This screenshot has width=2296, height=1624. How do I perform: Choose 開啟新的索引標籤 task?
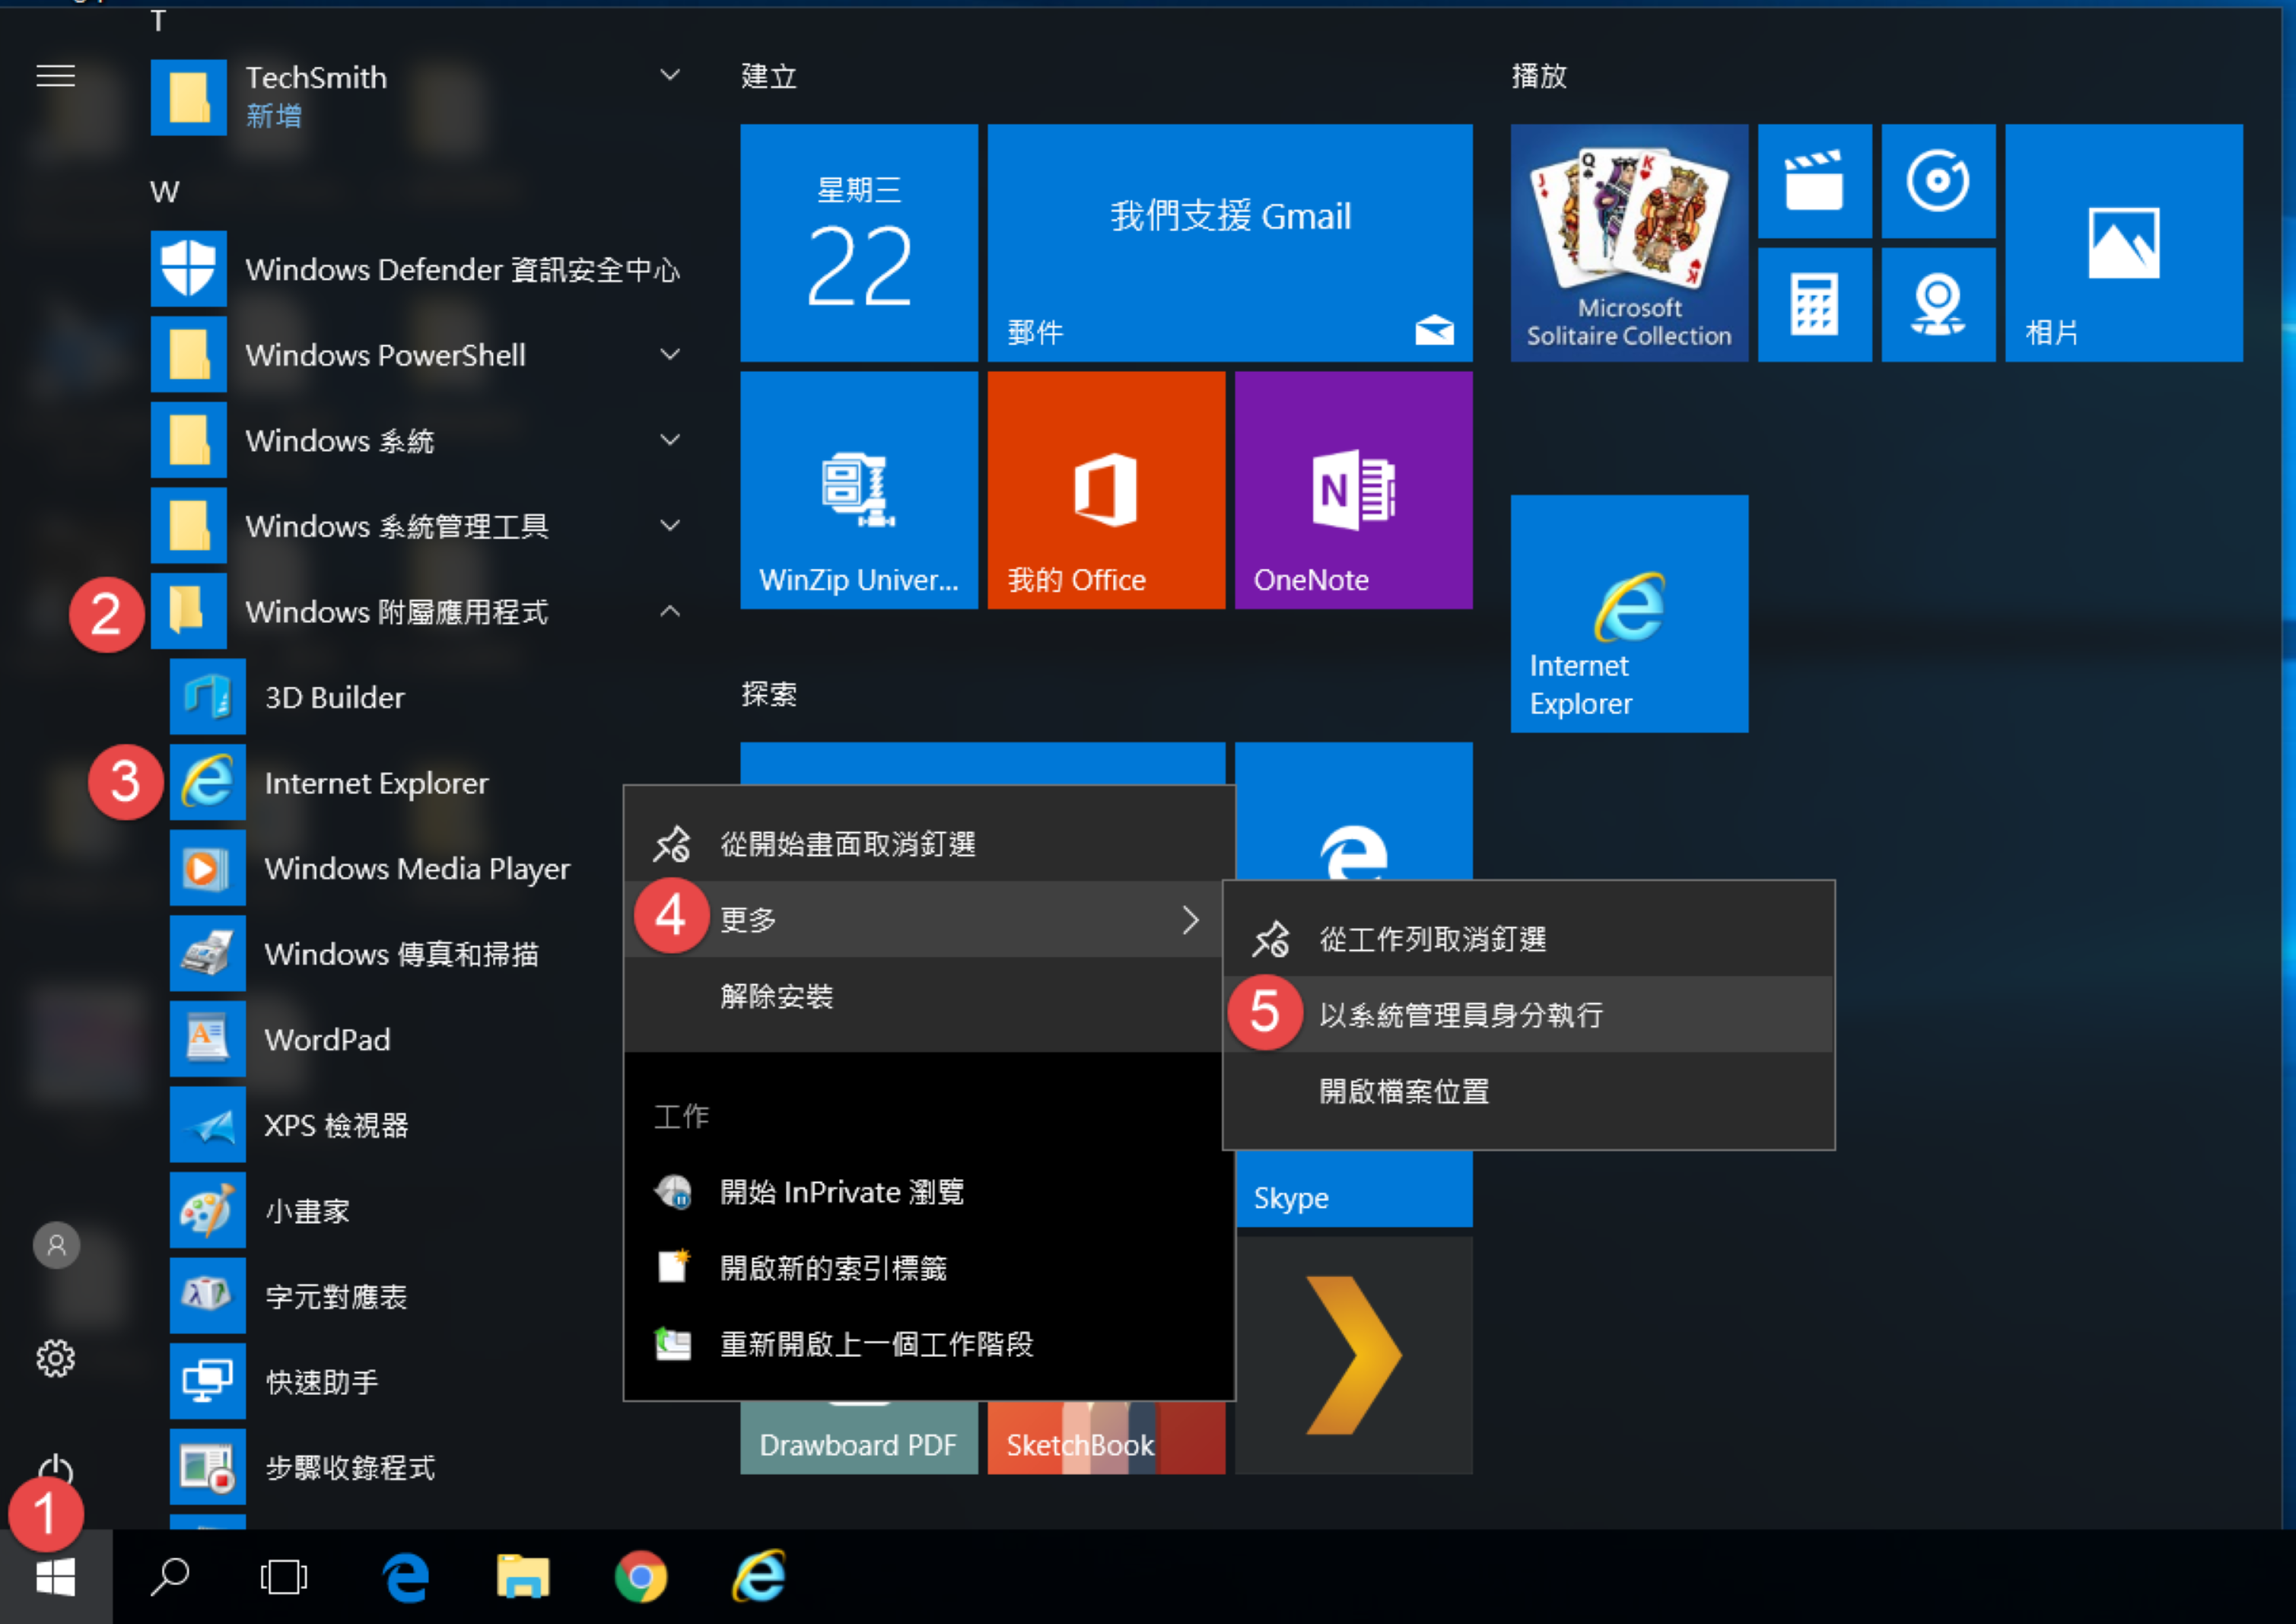[929, 1268]
